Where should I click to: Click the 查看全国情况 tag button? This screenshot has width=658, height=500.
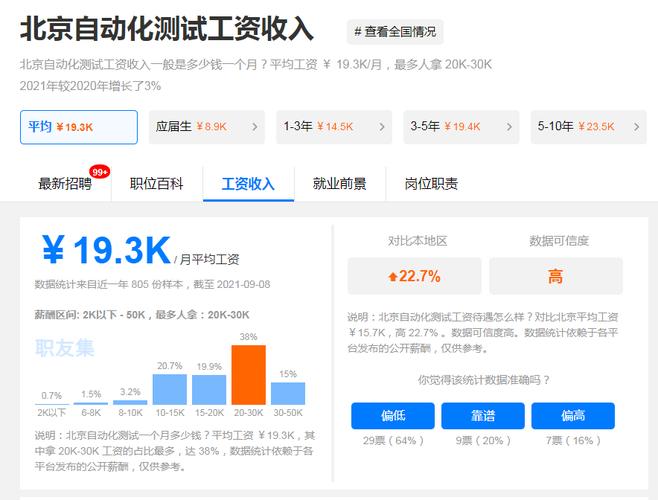pos(394,32)
